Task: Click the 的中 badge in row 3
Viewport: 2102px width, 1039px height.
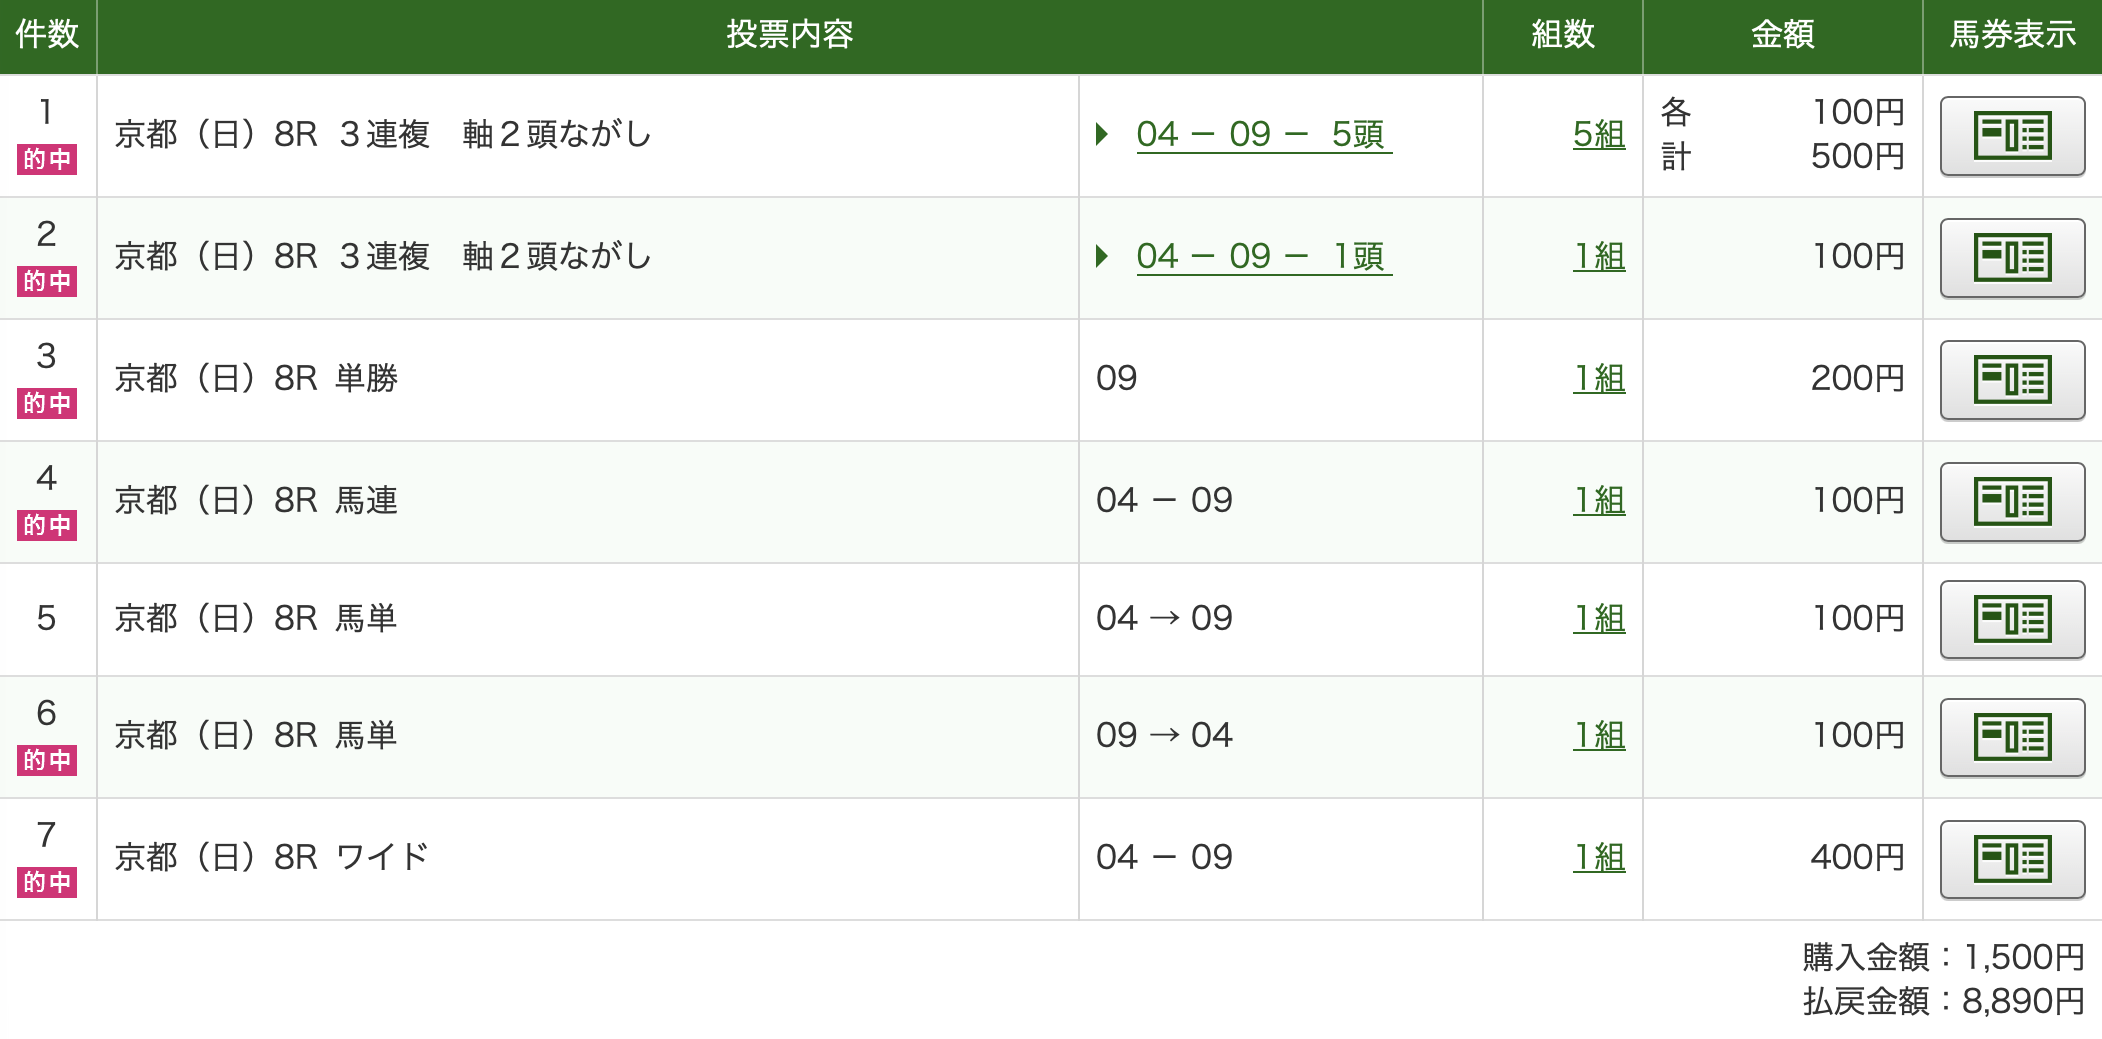Action: [x=47, y=403]
